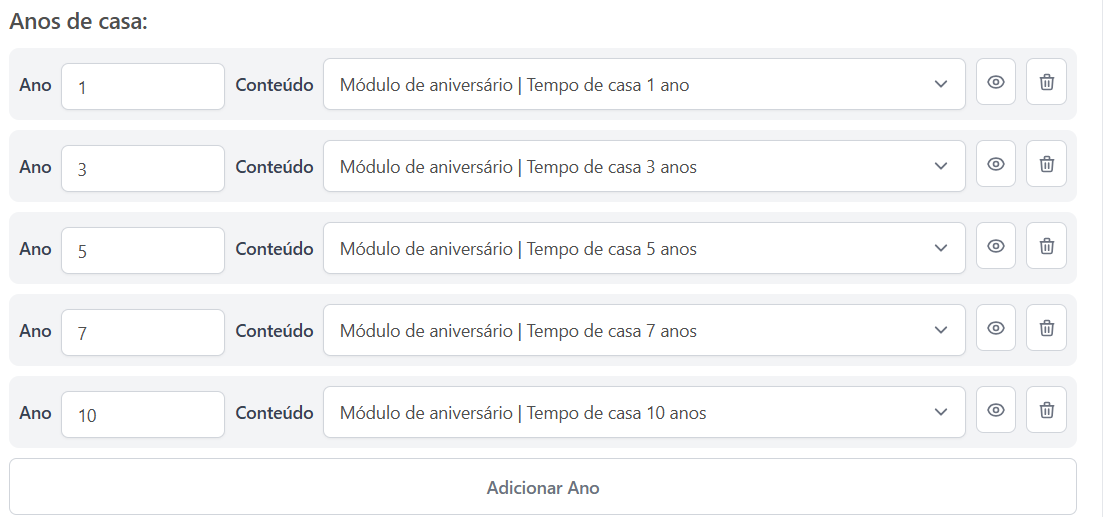Image resolution: width=1115 pixels, height=517 pixels.
Task: Open Conteúdo dropdown for 1 ano
Action: pos(643,85)
